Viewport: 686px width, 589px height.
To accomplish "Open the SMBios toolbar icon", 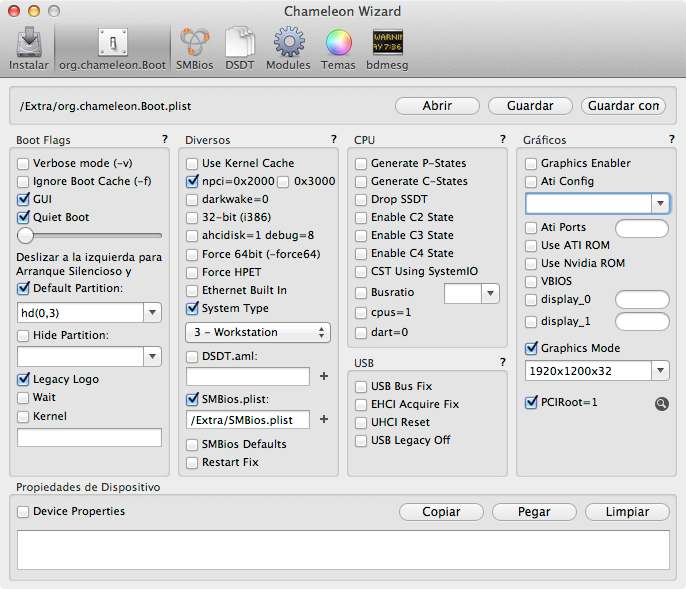I will [x=195, y=48].
